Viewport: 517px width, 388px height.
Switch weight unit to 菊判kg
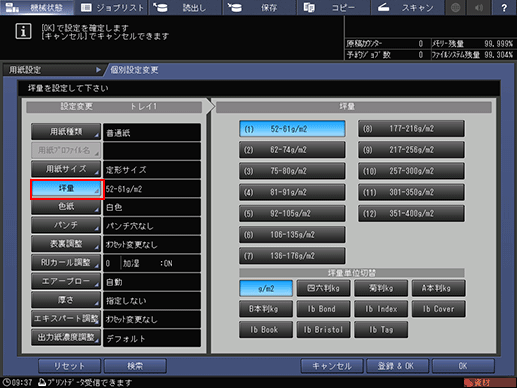381,288
